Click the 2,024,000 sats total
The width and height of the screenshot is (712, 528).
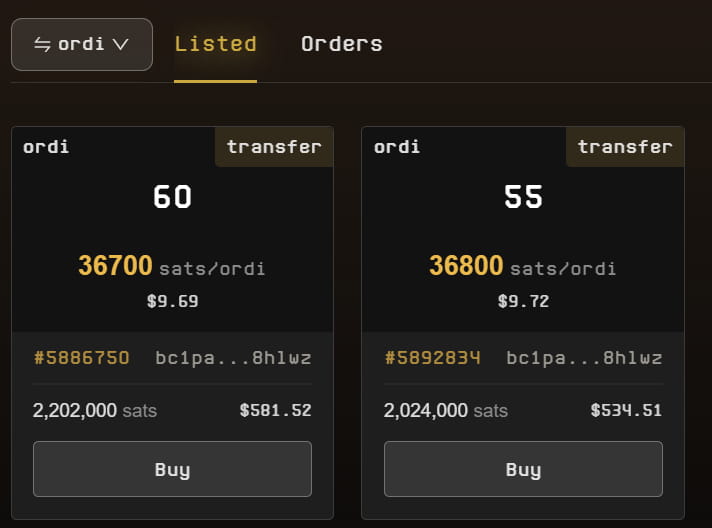[x=446, y=410]
